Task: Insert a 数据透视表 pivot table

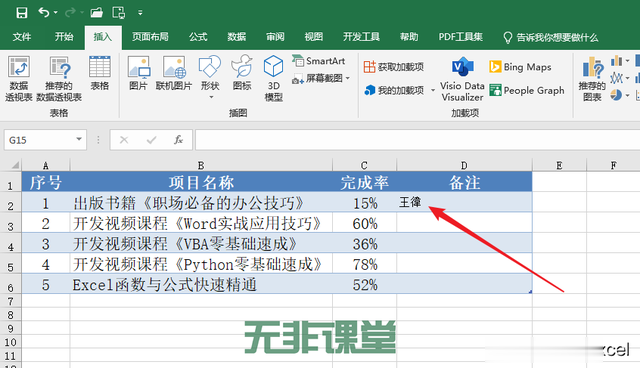Action: click(x=19, y=78)
